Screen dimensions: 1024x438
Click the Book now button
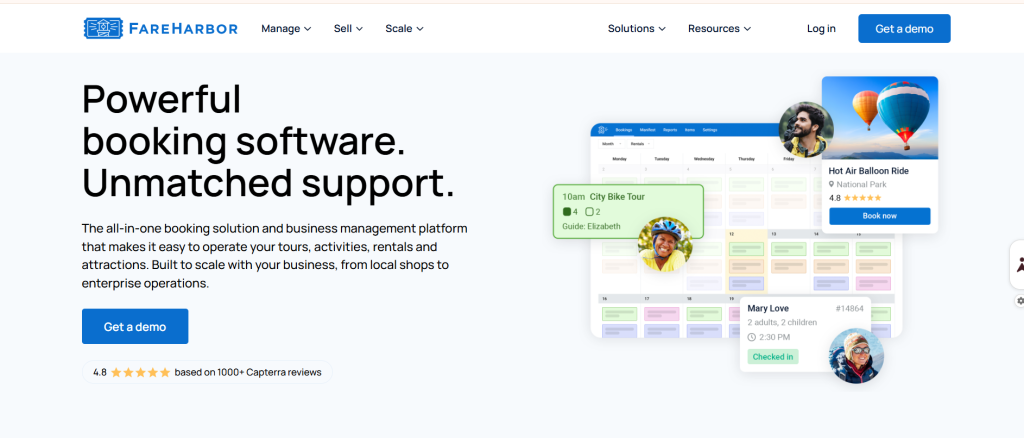coord(880,216)
